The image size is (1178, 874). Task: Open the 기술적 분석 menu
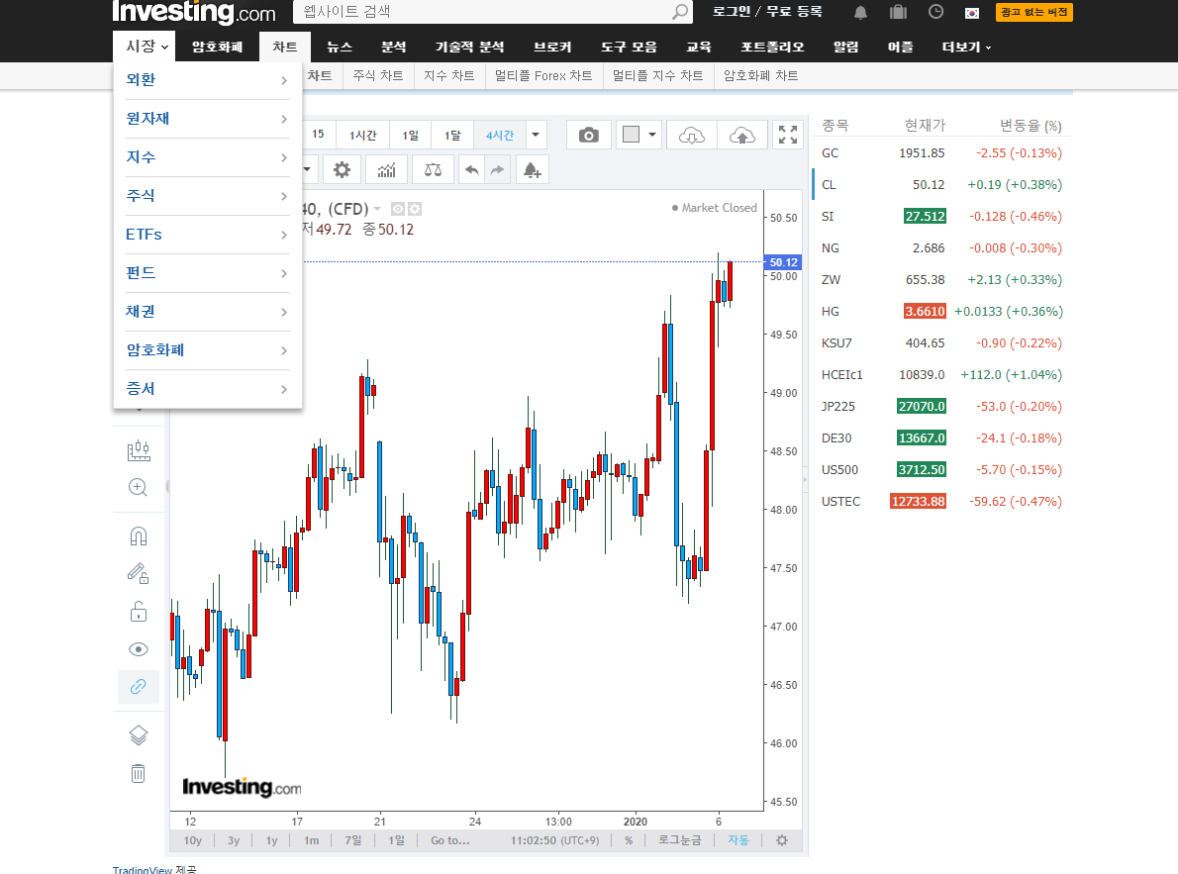470,47
